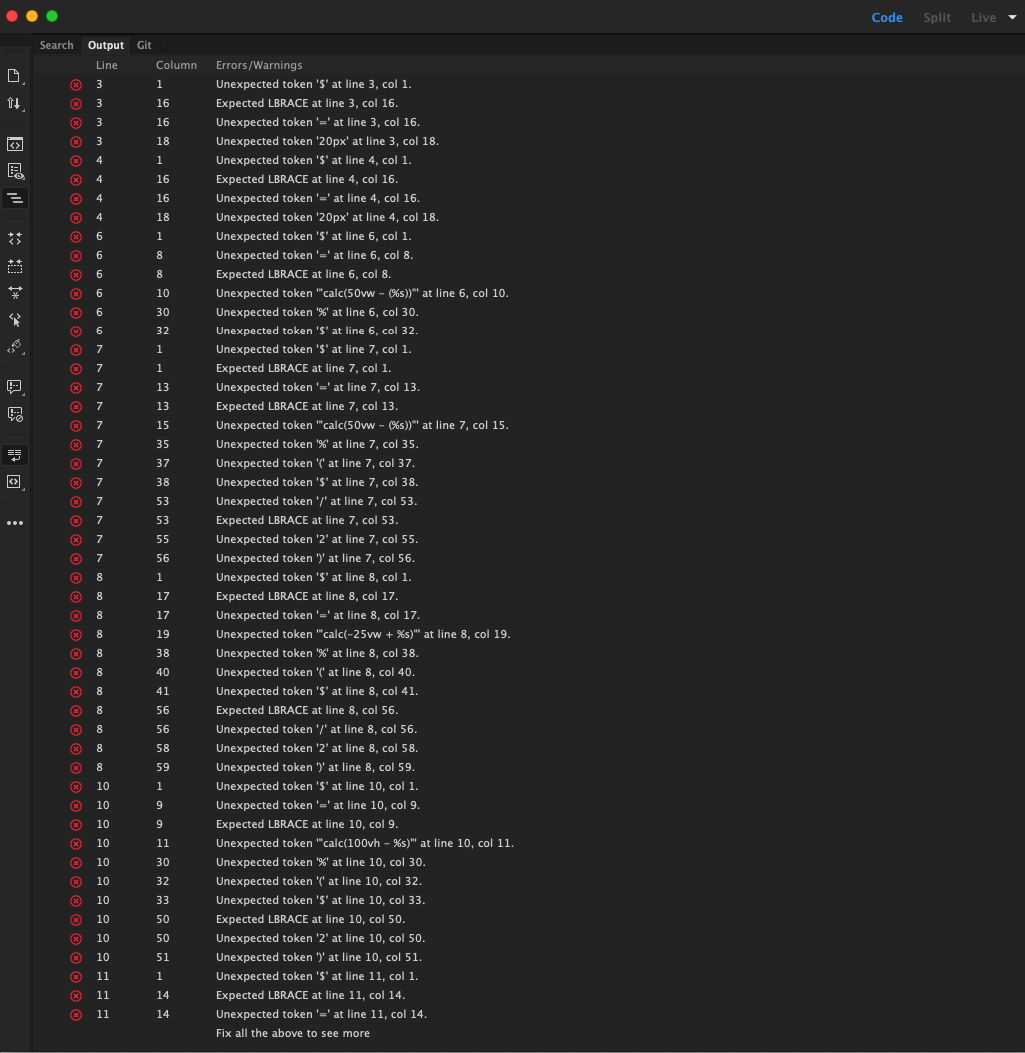Viewport: 1025px width, 1053px height.
Task: Click the Apply Comment bubble icon
Action: (13, 387)
